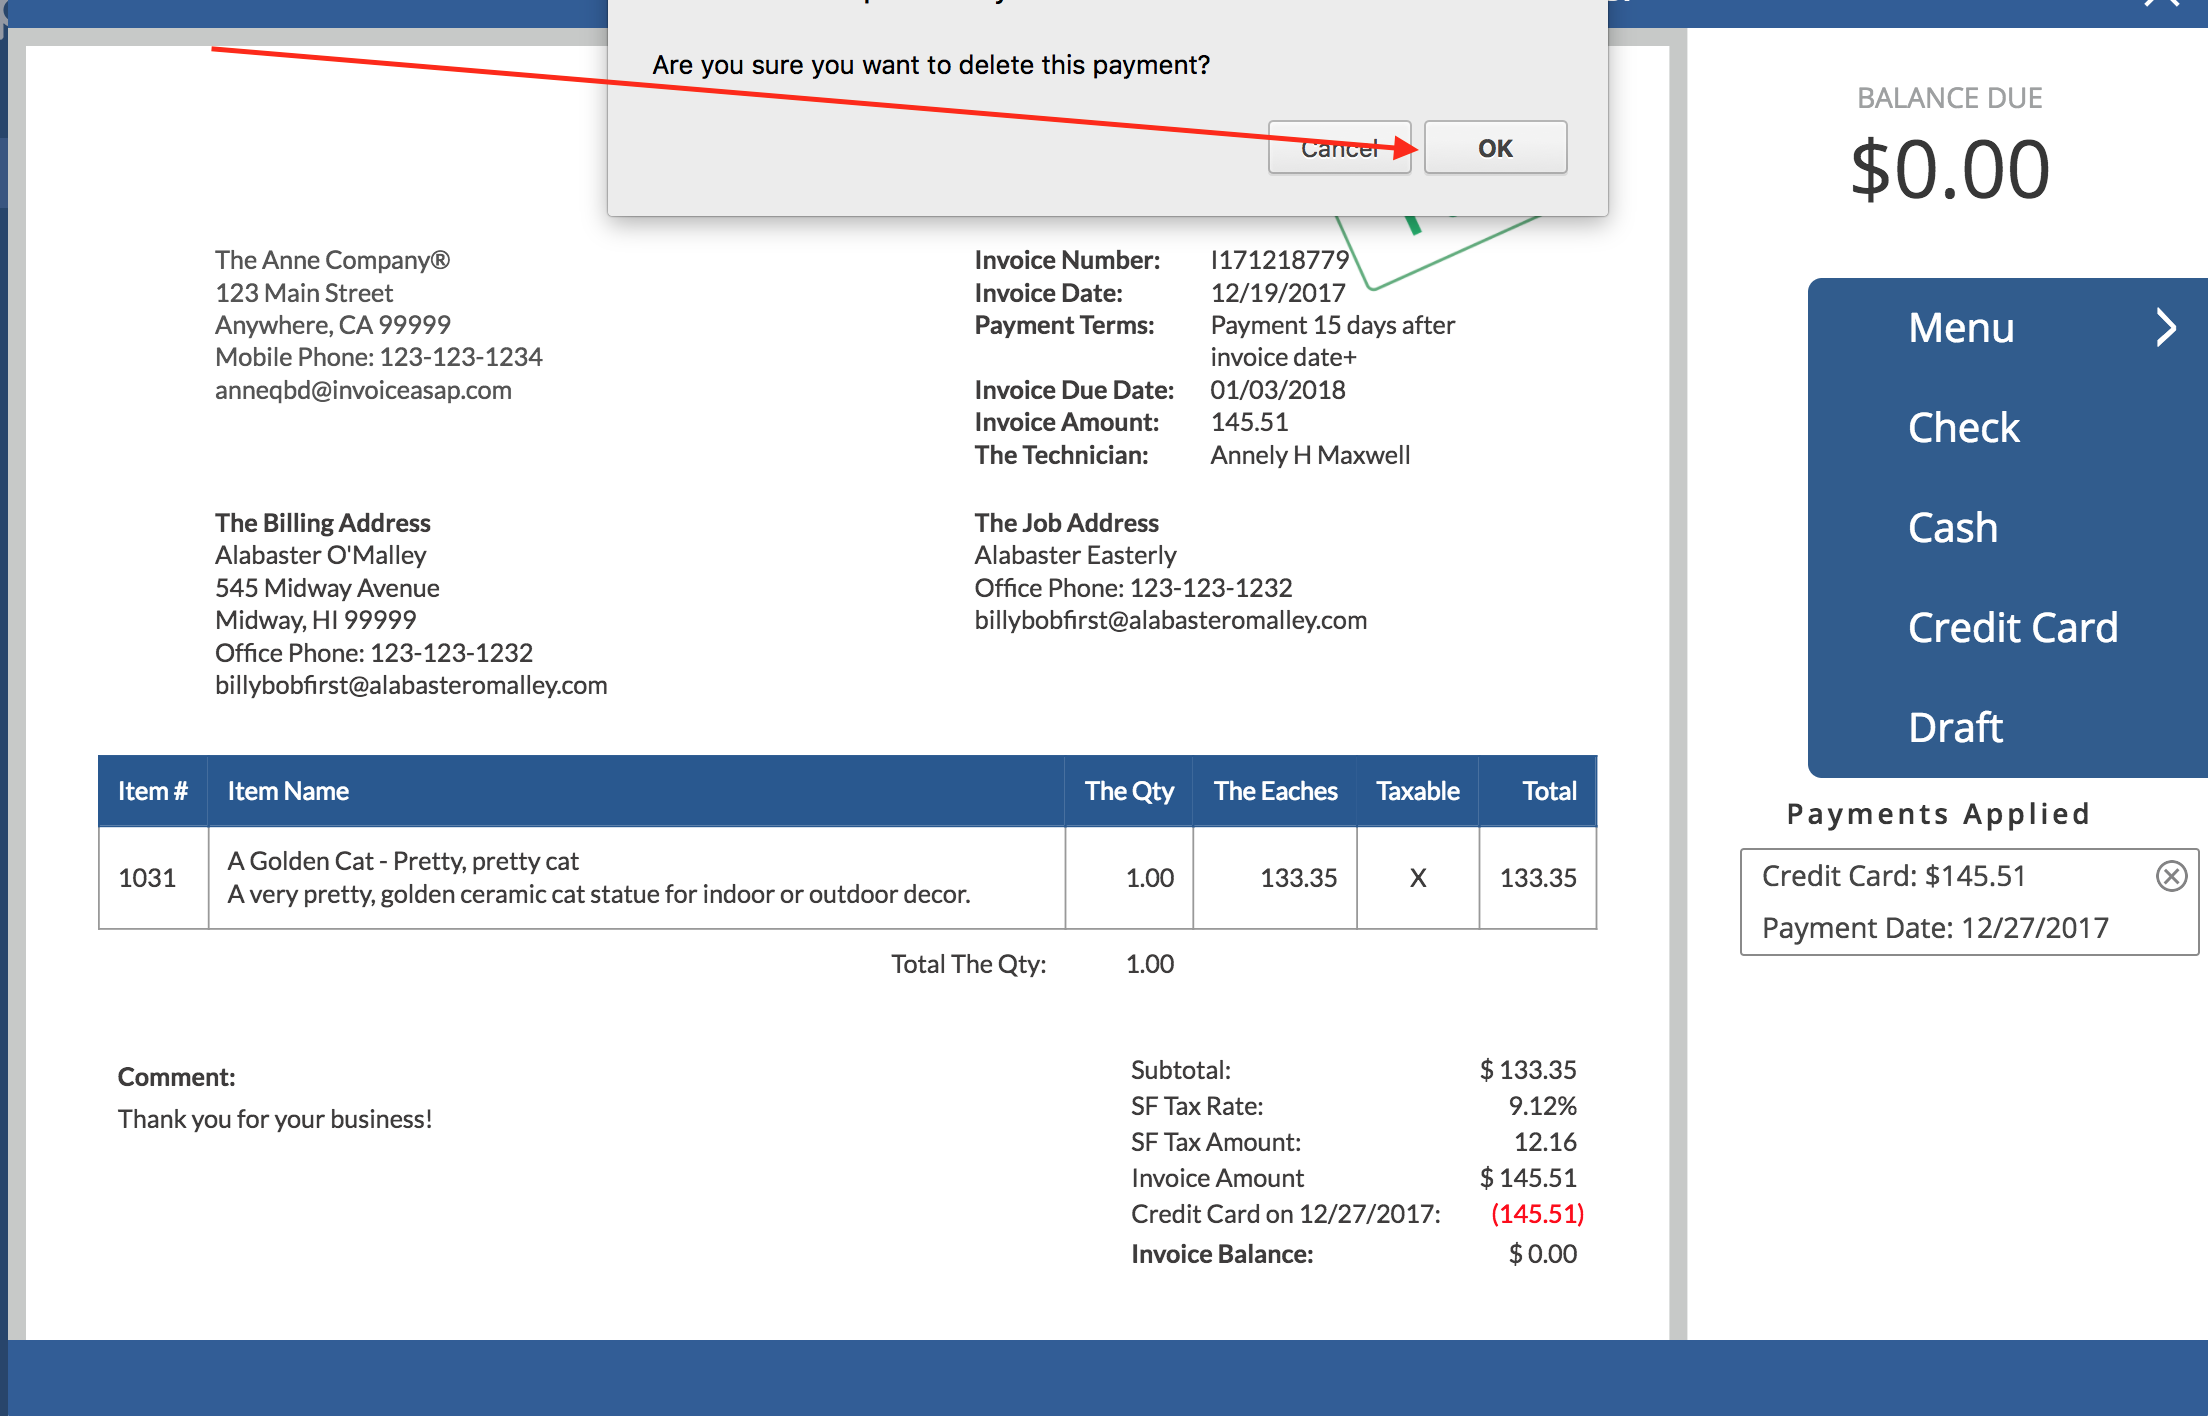Click the applied Credit Card $145.51 entry
The image size is (2208, 1416).
click(1893, 876)
